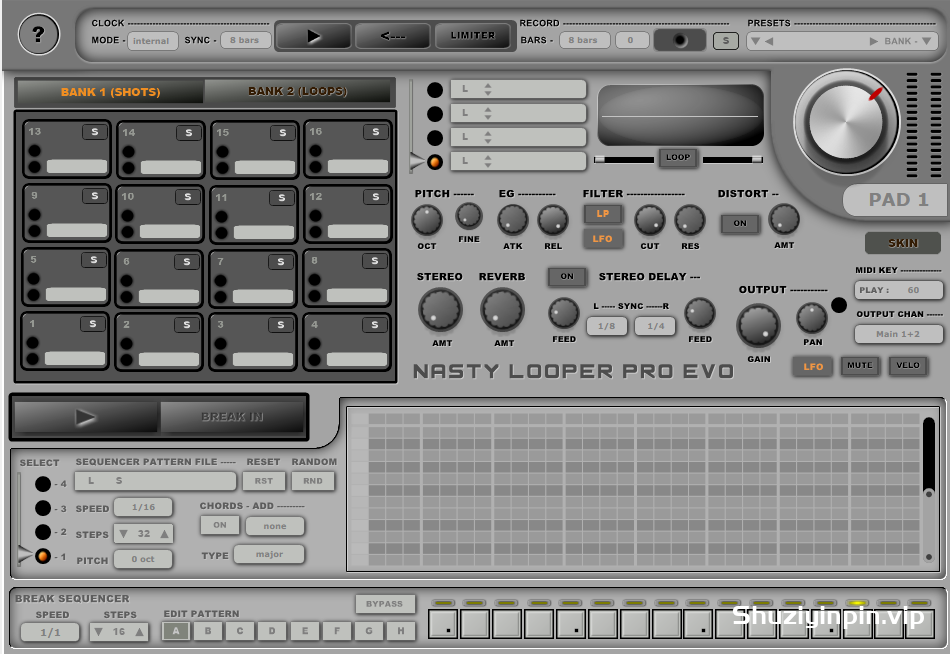Solo pad 16 with its S button
This screenshot has height=654, width=950.
pyautogui.click(x=376, y=132)
